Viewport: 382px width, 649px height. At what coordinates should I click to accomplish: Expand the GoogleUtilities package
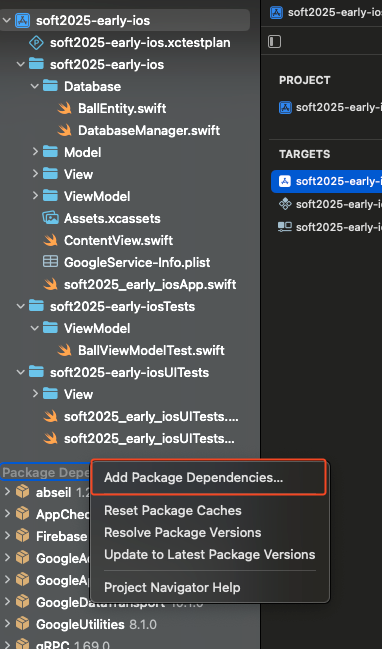pyautogui.click(x=7, y=624)
